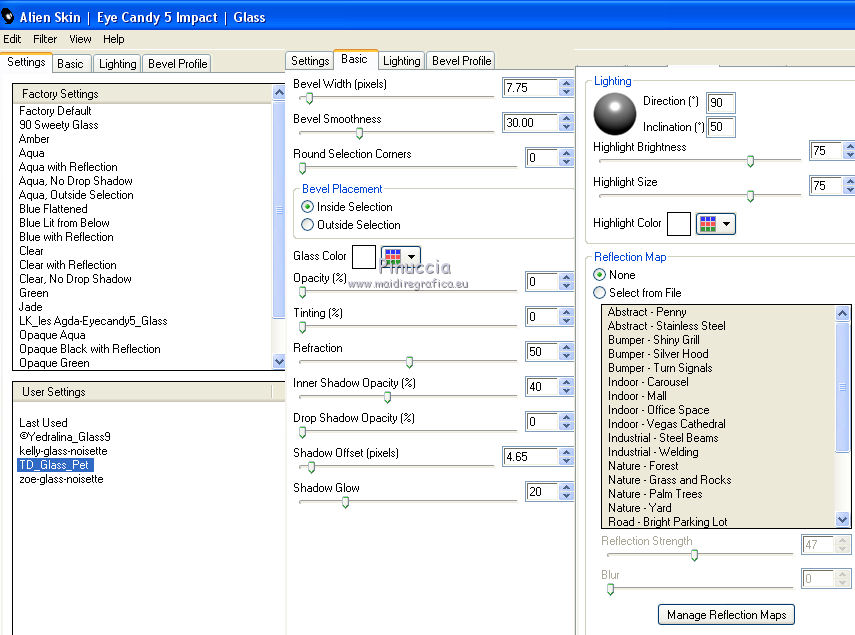This screenshot has height=635, width=855.
Task: Increase Opacity percent with up arrow
Action: 567,277
